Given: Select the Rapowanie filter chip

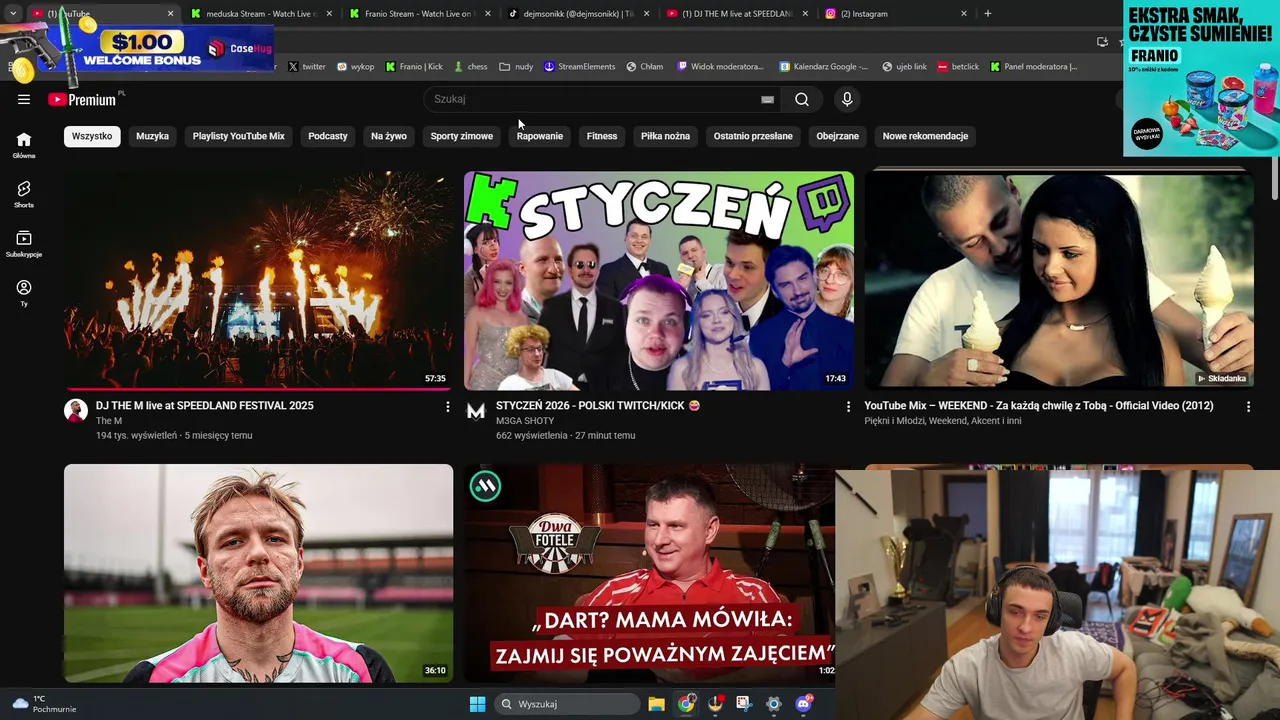Looking at the screenshot, I should 540,136.
